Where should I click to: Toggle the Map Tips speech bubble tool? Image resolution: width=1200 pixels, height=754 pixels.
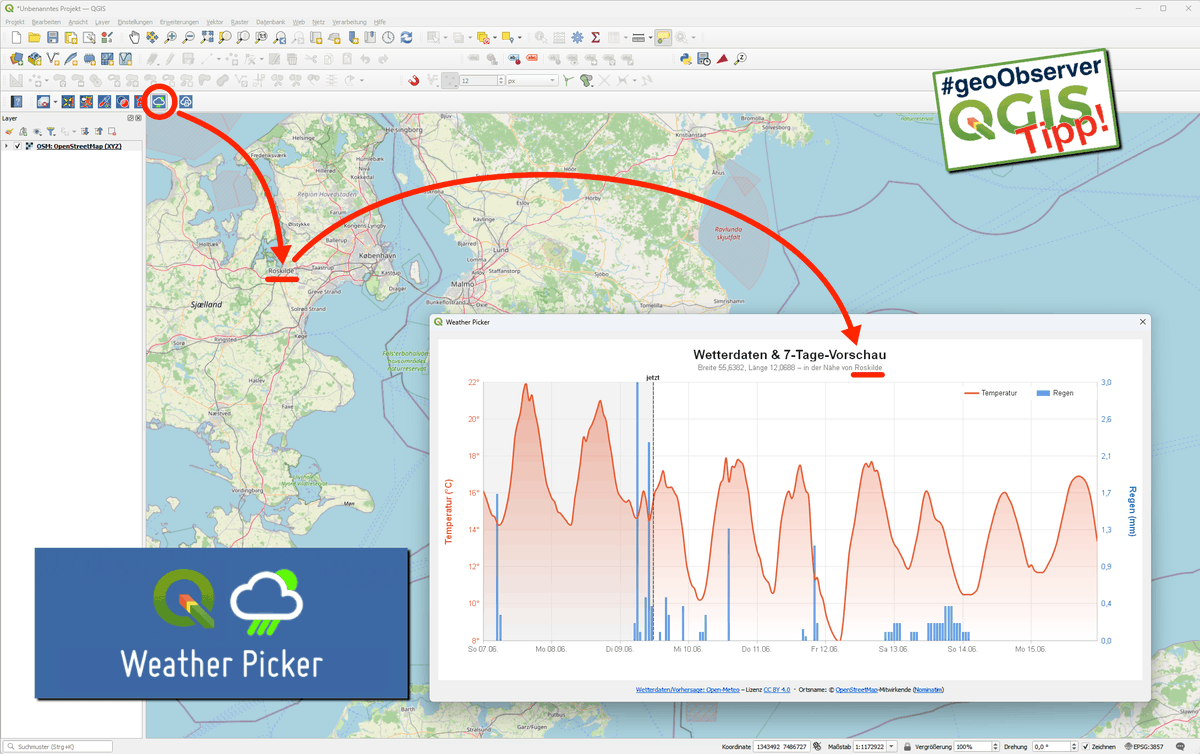coord(662,37)
